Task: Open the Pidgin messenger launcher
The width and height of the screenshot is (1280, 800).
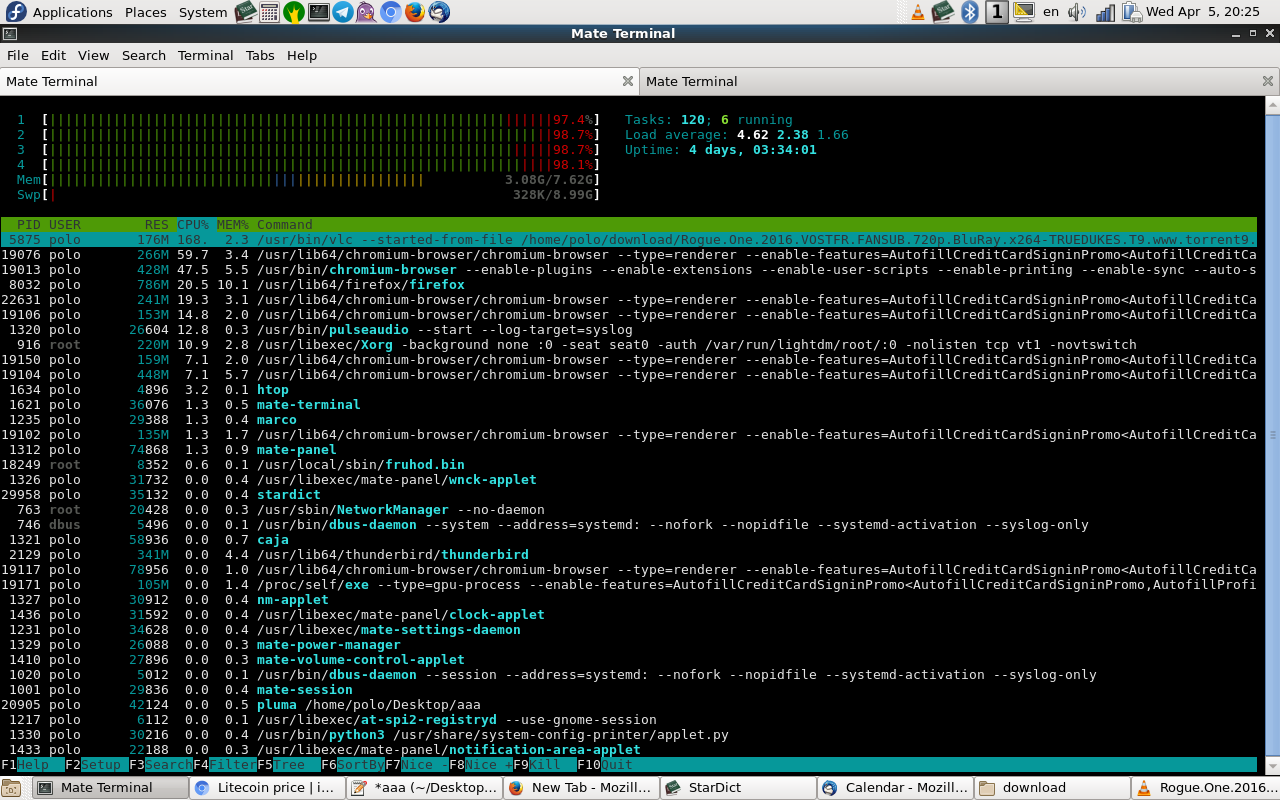Action: (x=366, y=12)
